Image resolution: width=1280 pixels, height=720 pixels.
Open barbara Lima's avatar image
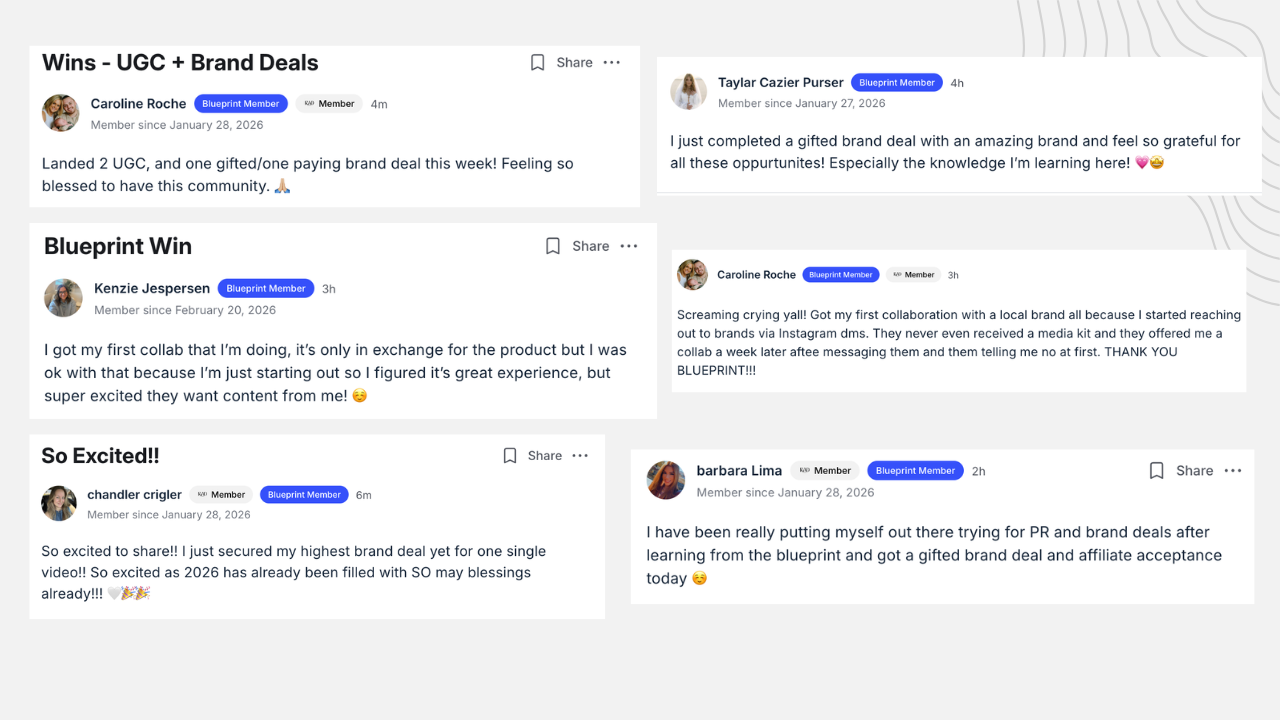click(666, 480)
